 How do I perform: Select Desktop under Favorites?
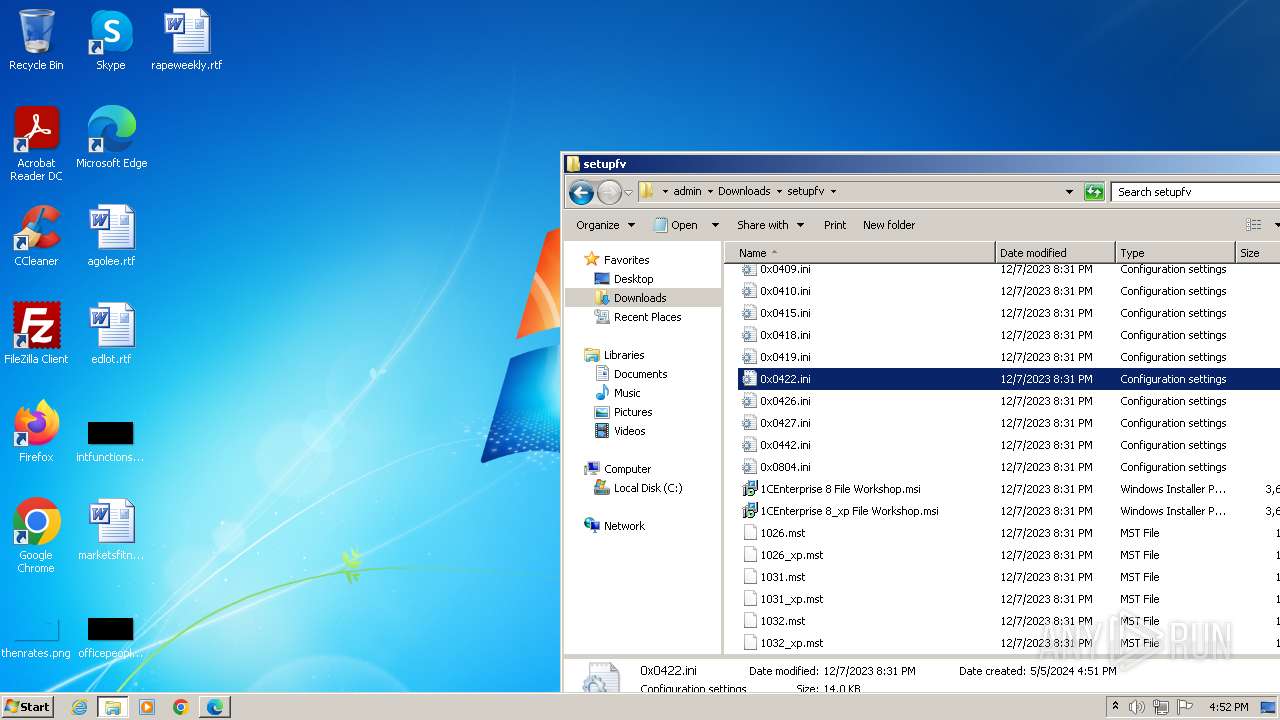pos(633,279)
